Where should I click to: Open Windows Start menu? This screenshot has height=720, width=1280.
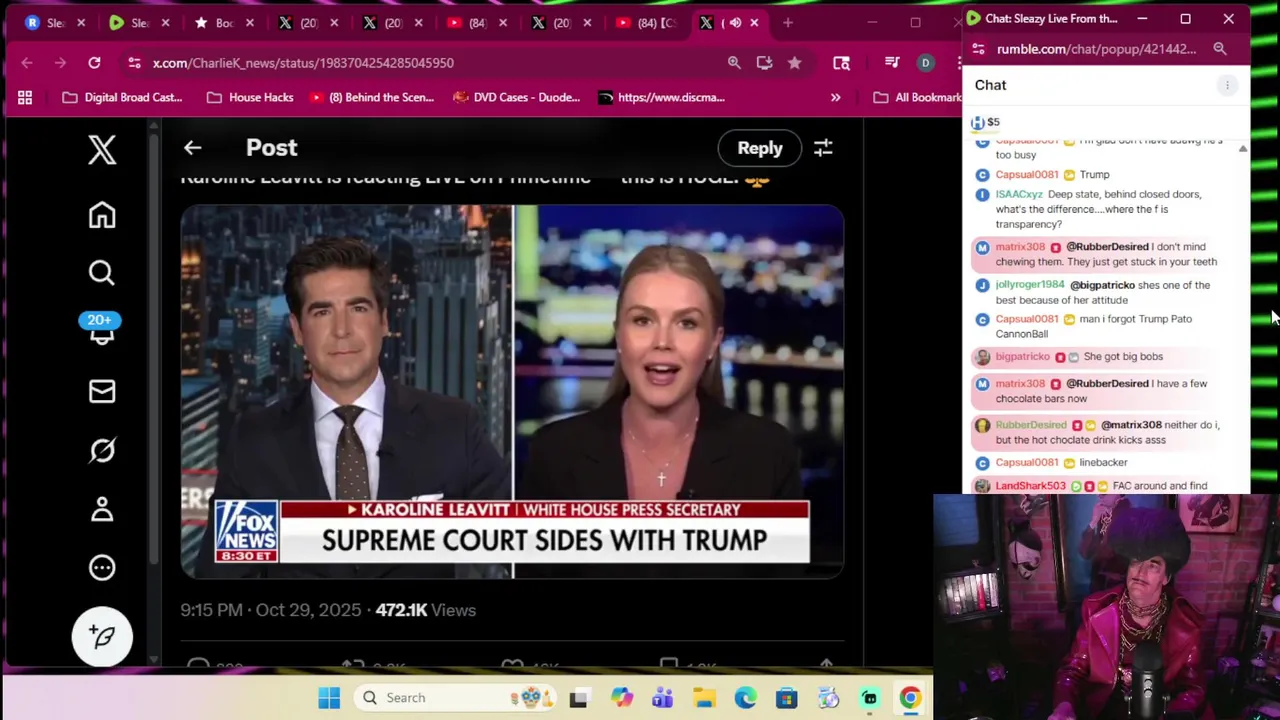(x=329, y=698)
